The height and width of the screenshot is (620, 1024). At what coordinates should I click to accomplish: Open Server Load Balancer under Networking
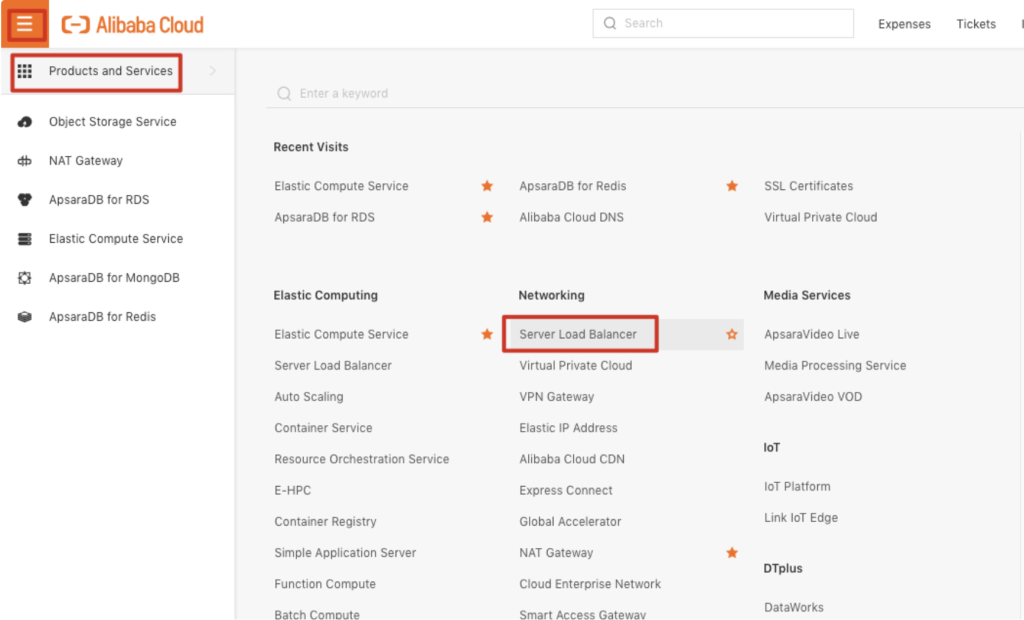click(578, 334)
